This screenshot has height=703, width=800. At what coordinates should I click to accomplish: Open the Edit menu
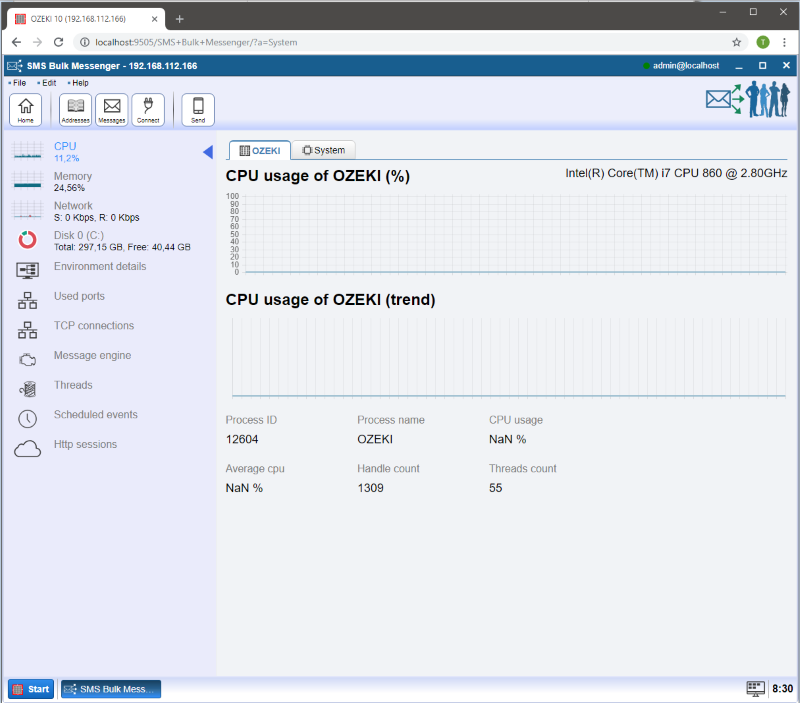tap(48, 83)
